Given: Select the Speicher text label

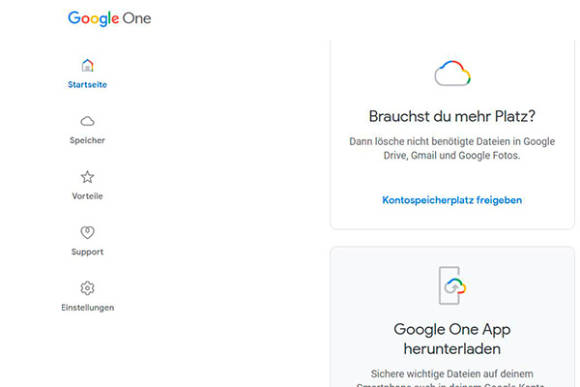Looking at the screenshot, I should point(87,140).
